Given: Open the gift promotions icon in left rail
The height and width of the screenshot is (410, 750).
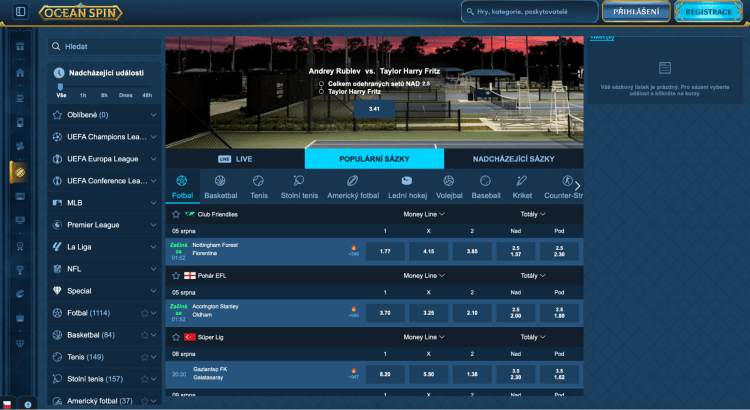Looking at the screenshot, I should [x=20, y=47].
